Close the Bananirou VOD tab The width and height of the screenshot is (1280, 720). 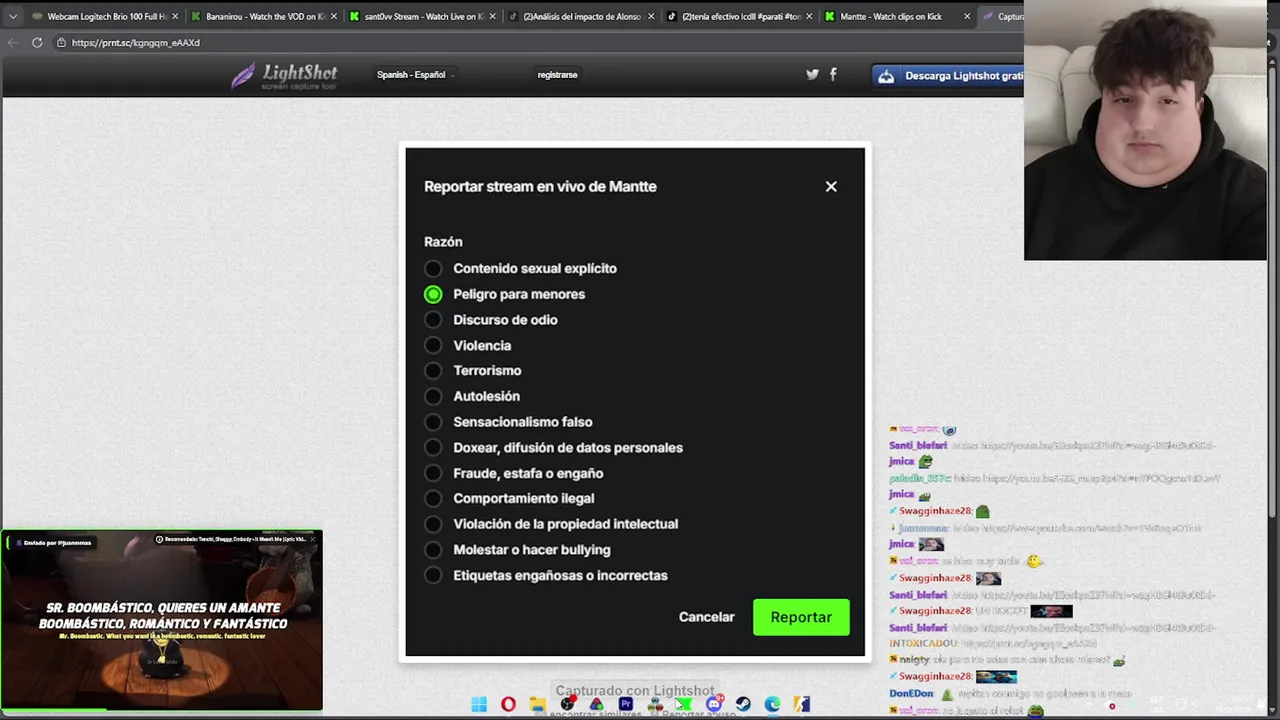point(334,16)
